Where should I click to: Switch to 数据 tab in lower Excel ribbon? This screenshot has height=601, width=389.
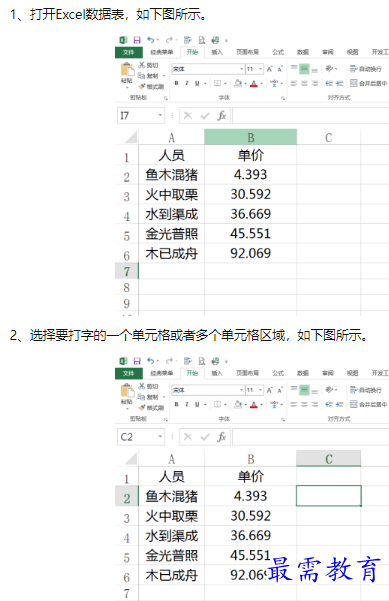[x=303, y=373]
